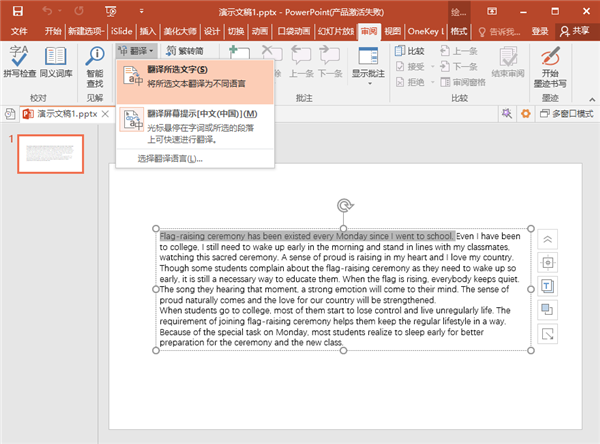Click 结束审阅 end review
Viewport: 600px width, 444px height.
(x=508, y=62)
